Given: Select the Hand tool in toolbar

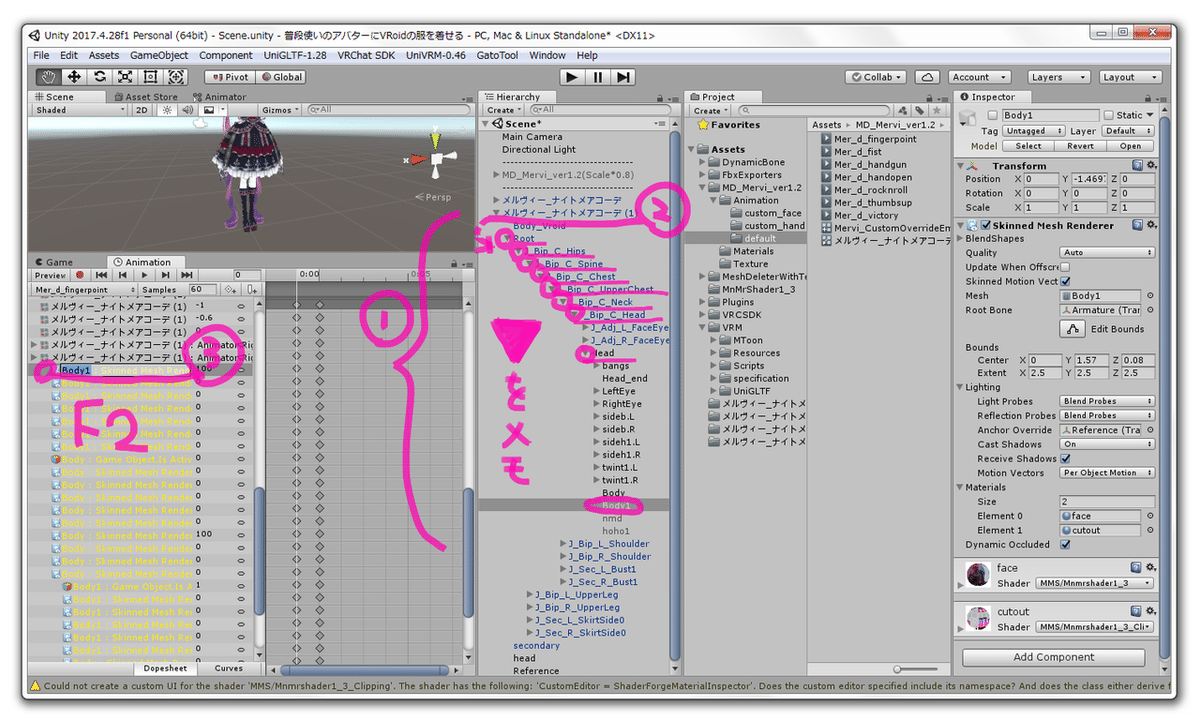Looking at the screenshot, I should point(48,77).
